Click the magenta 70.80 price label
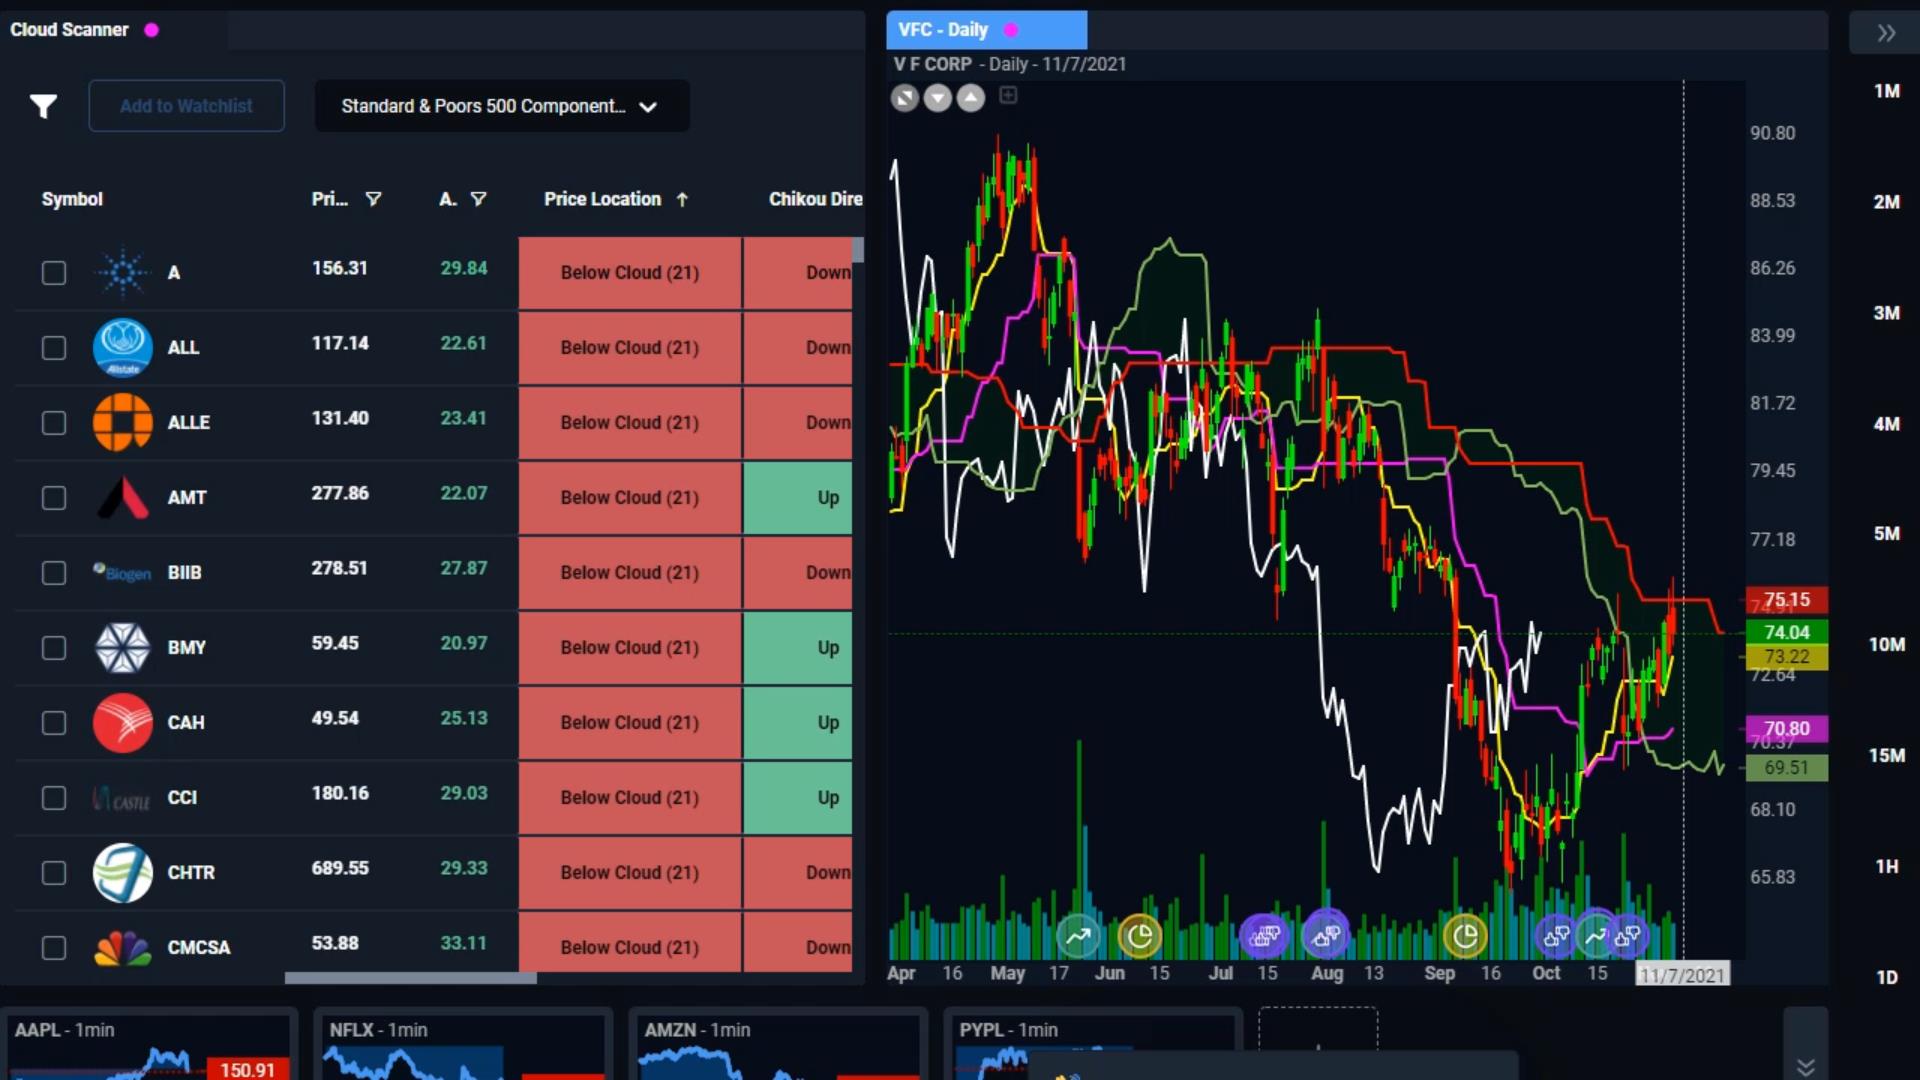 coord(1786,729)
